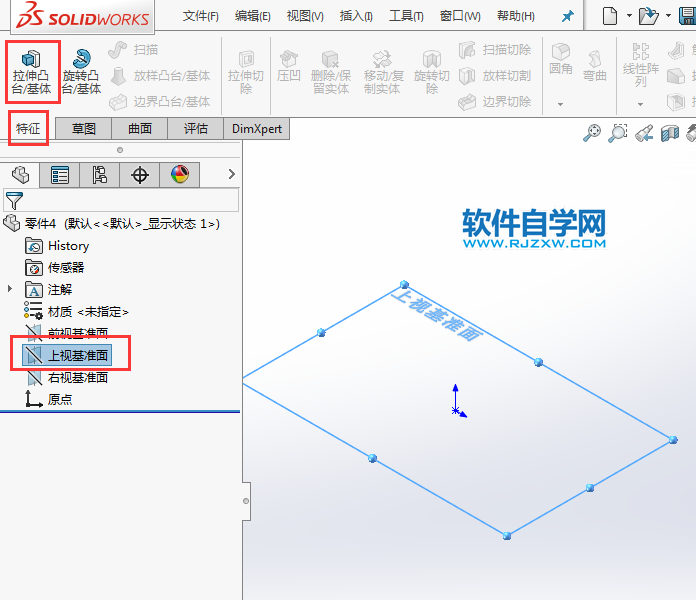Select the 零件4 root tree item
The width and height of the screenshot is (696, 600).
click(112, 223)
